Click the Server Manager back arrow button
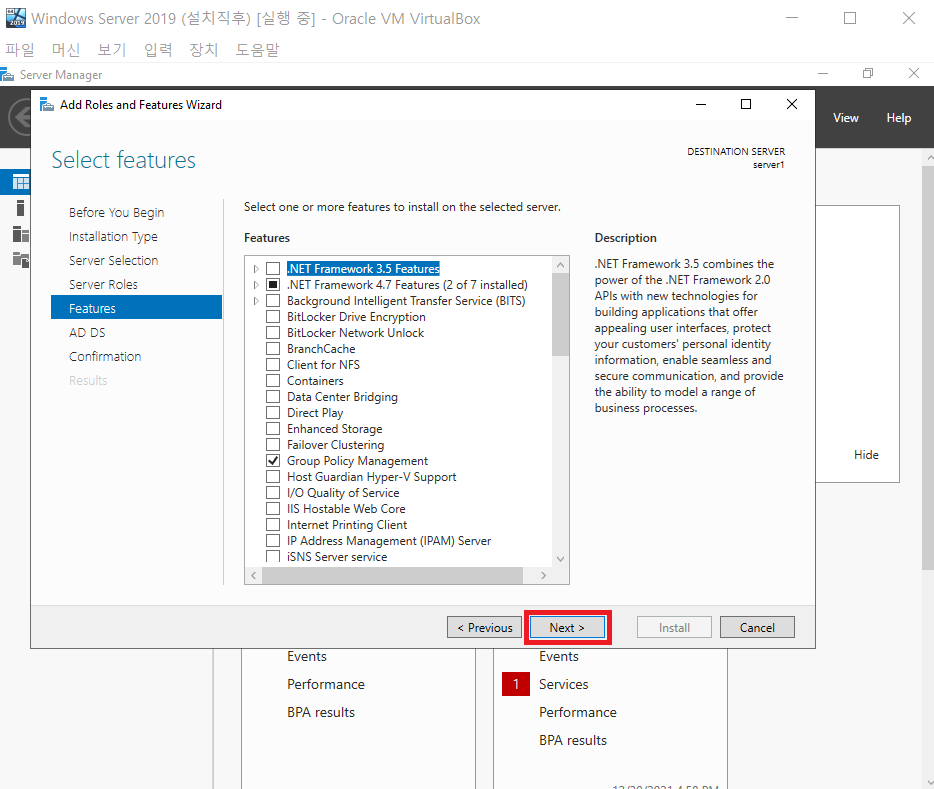The image size is (934, 789). [x=21, y=117]
